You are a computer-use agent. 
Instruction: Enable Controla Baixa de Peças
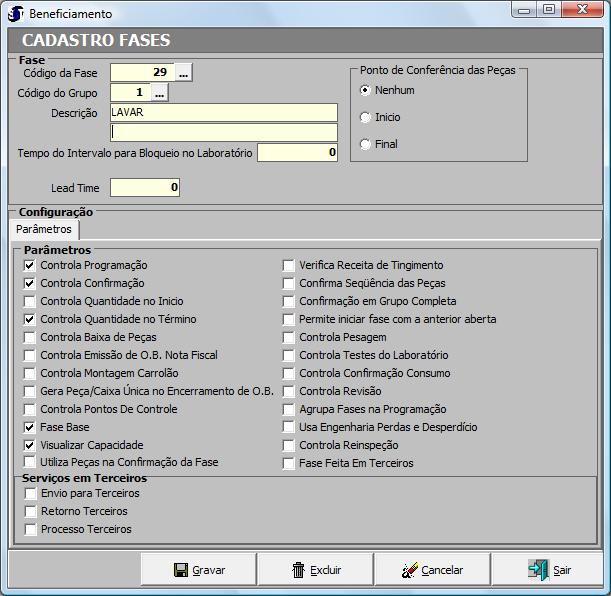(x=30, y=338)
